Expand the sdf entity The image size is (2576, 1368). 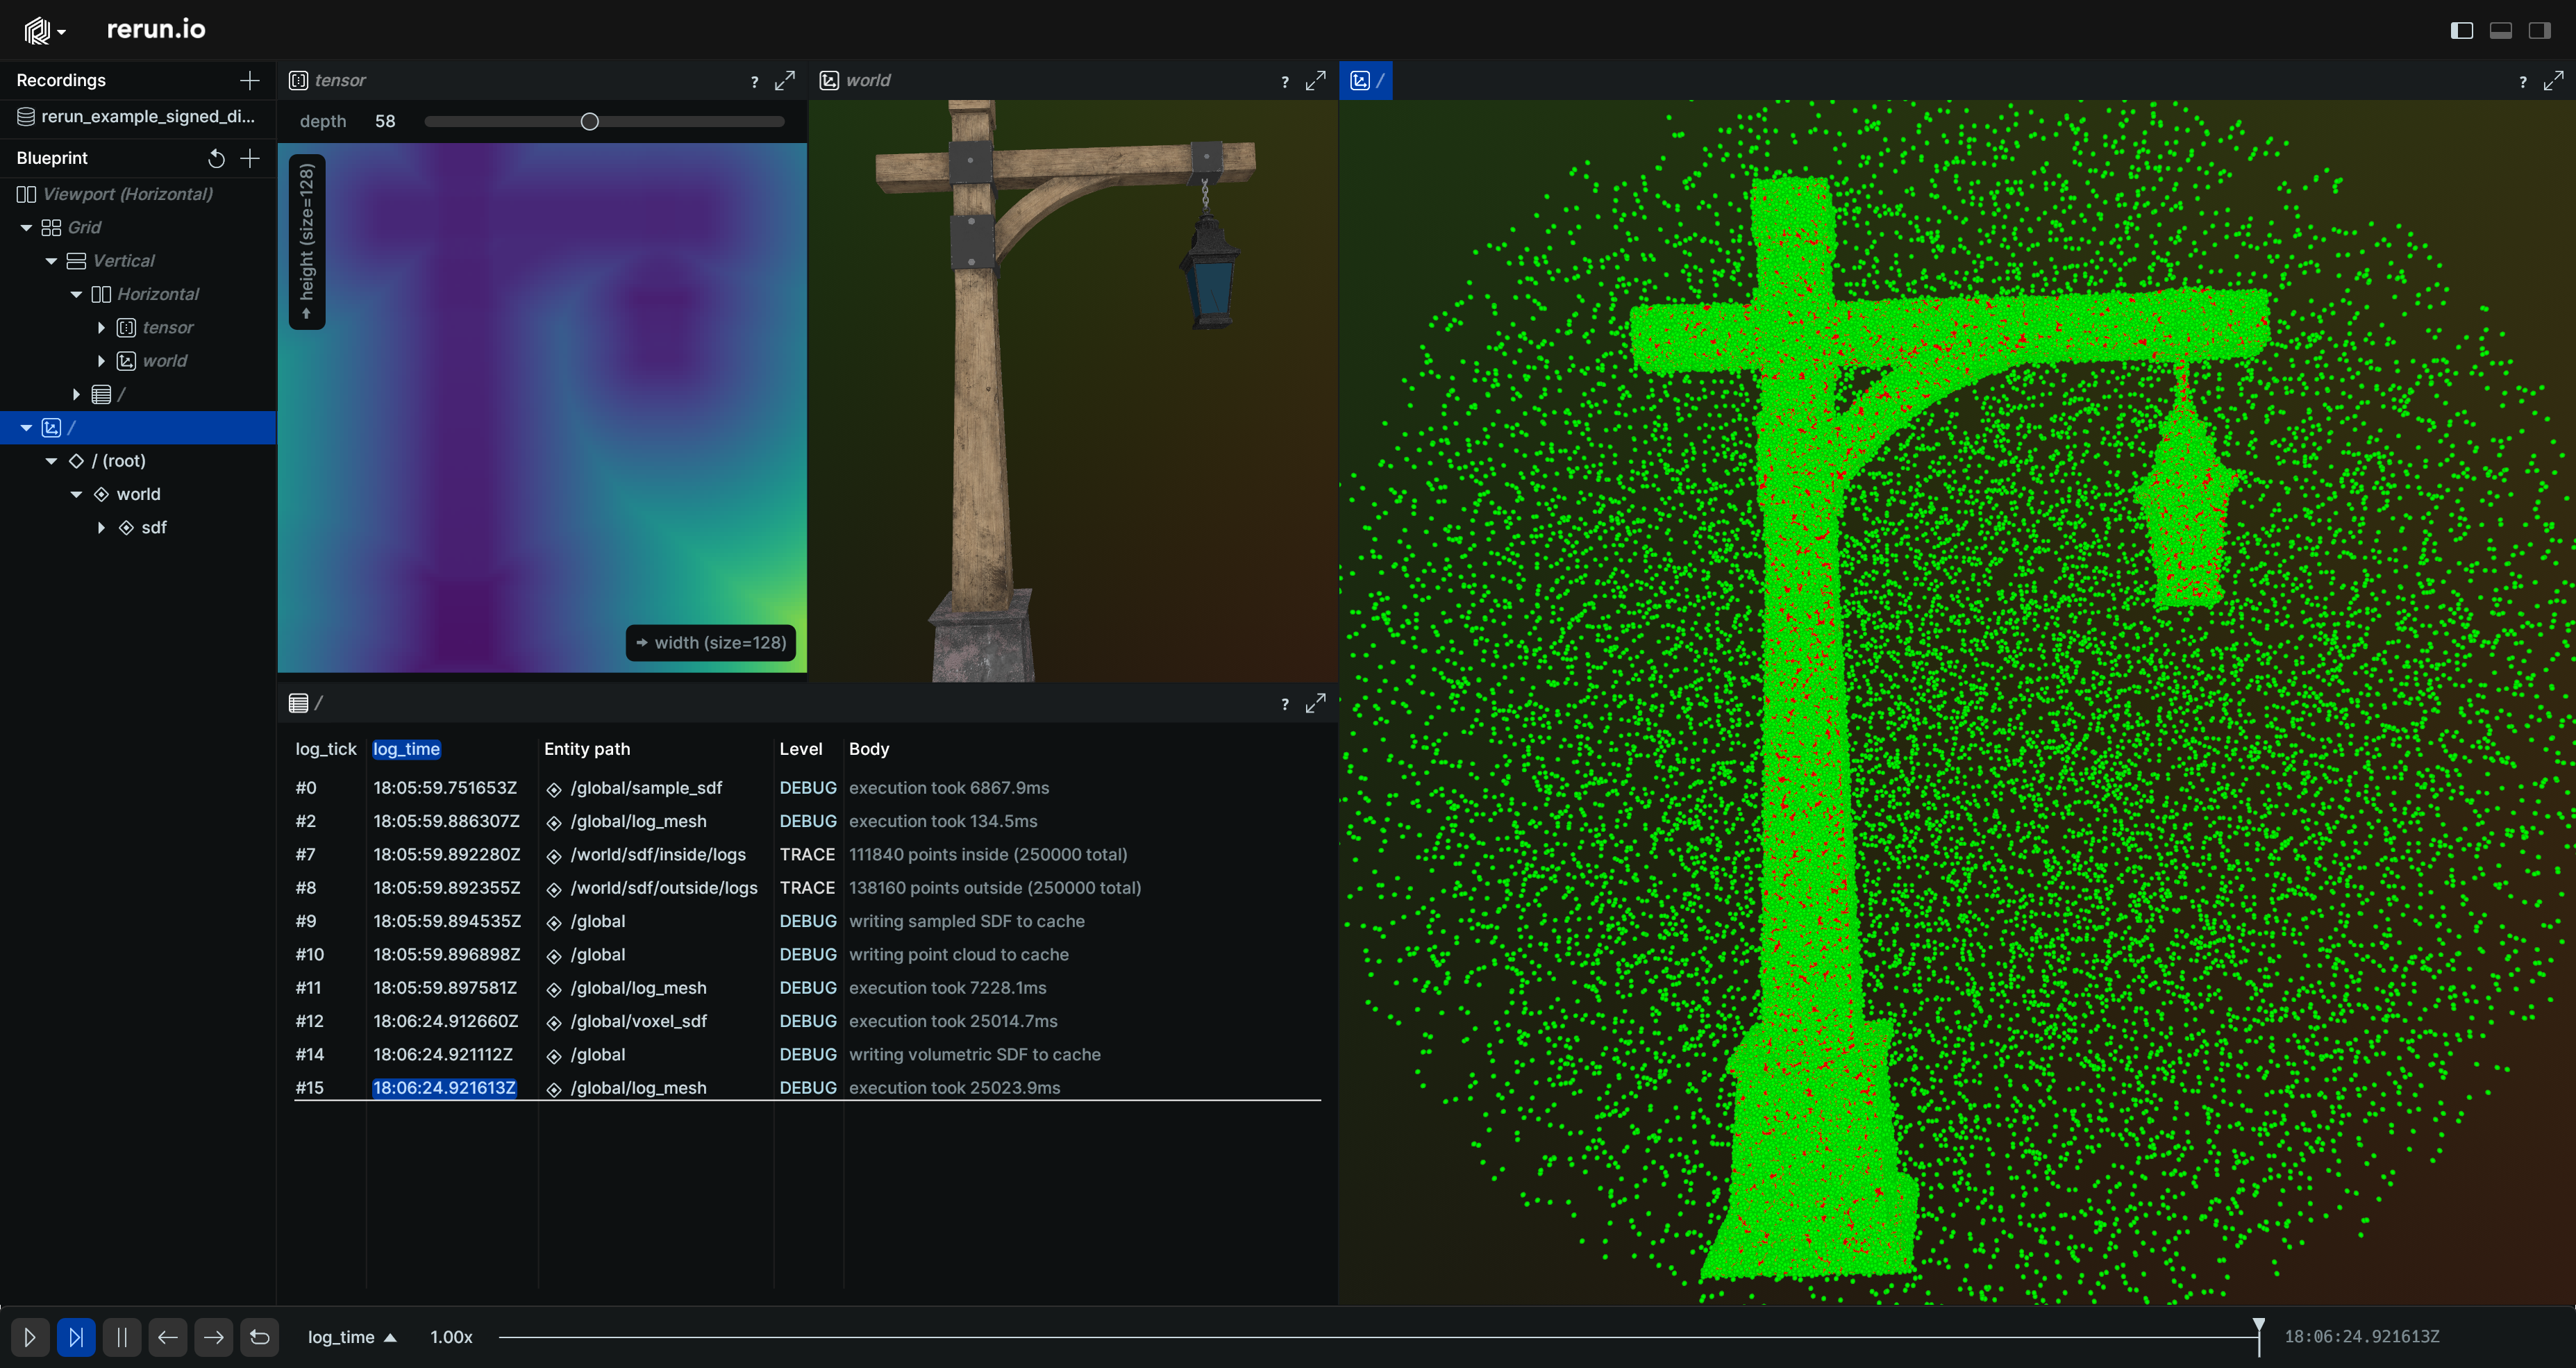click(101, 528)
